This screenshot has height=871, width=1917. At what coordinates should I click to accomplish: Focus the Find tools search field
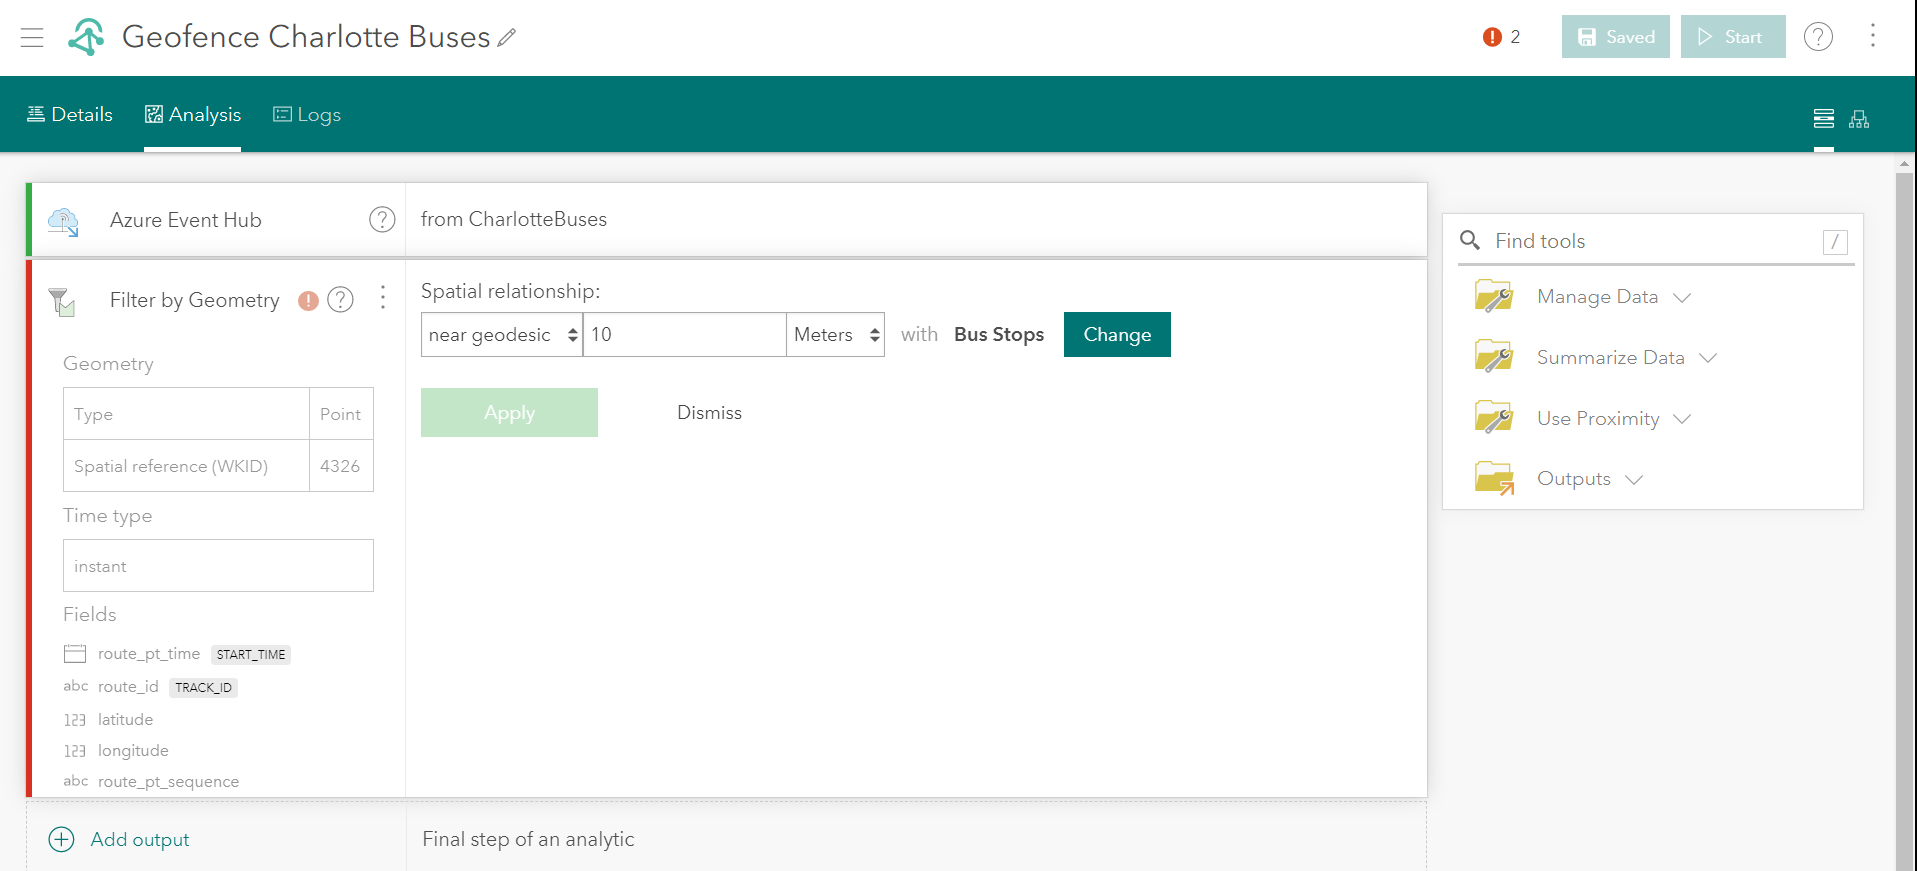pos(1655,241)
